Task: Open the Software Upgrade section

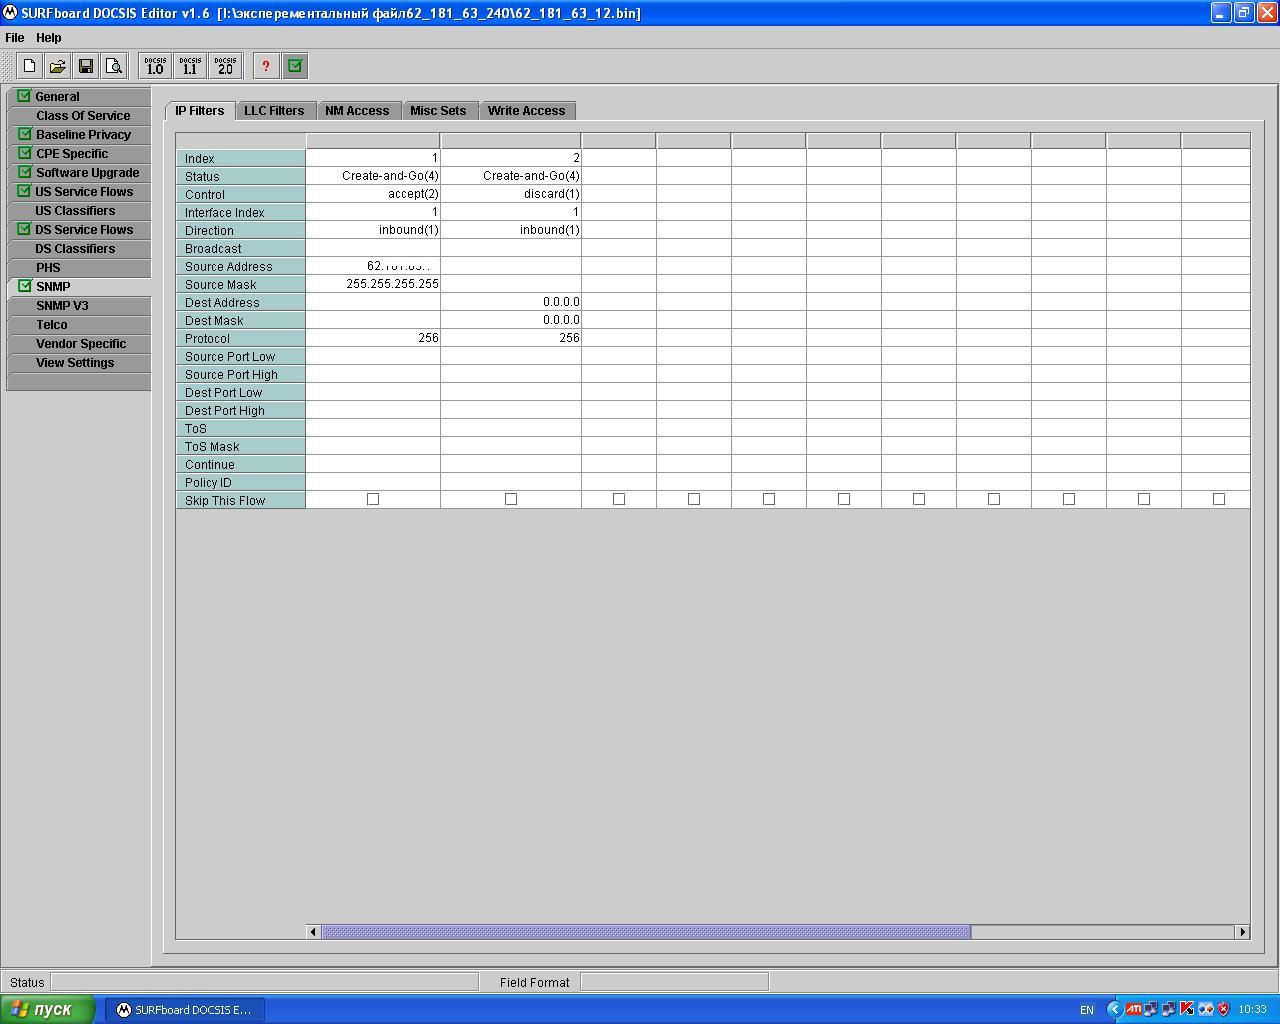Action: tap(79, 173)
